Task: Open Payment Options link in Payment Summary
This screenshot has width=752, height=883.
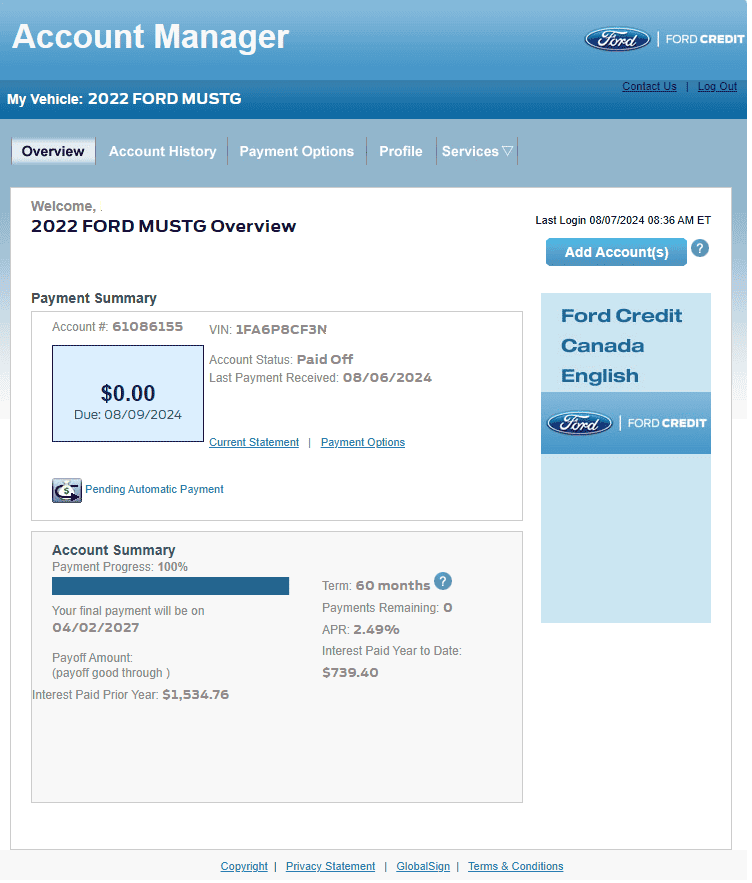Action: 365,445
